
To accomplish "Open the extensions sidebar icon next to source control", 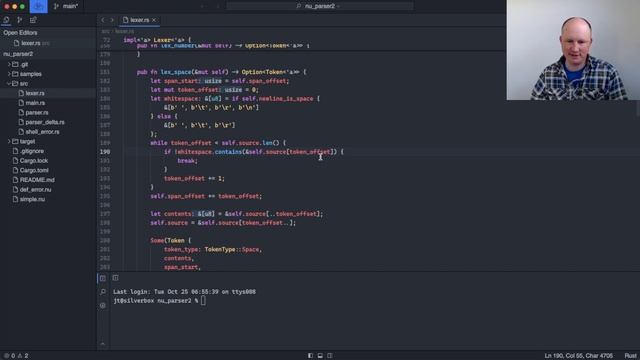I will (33, 20).
